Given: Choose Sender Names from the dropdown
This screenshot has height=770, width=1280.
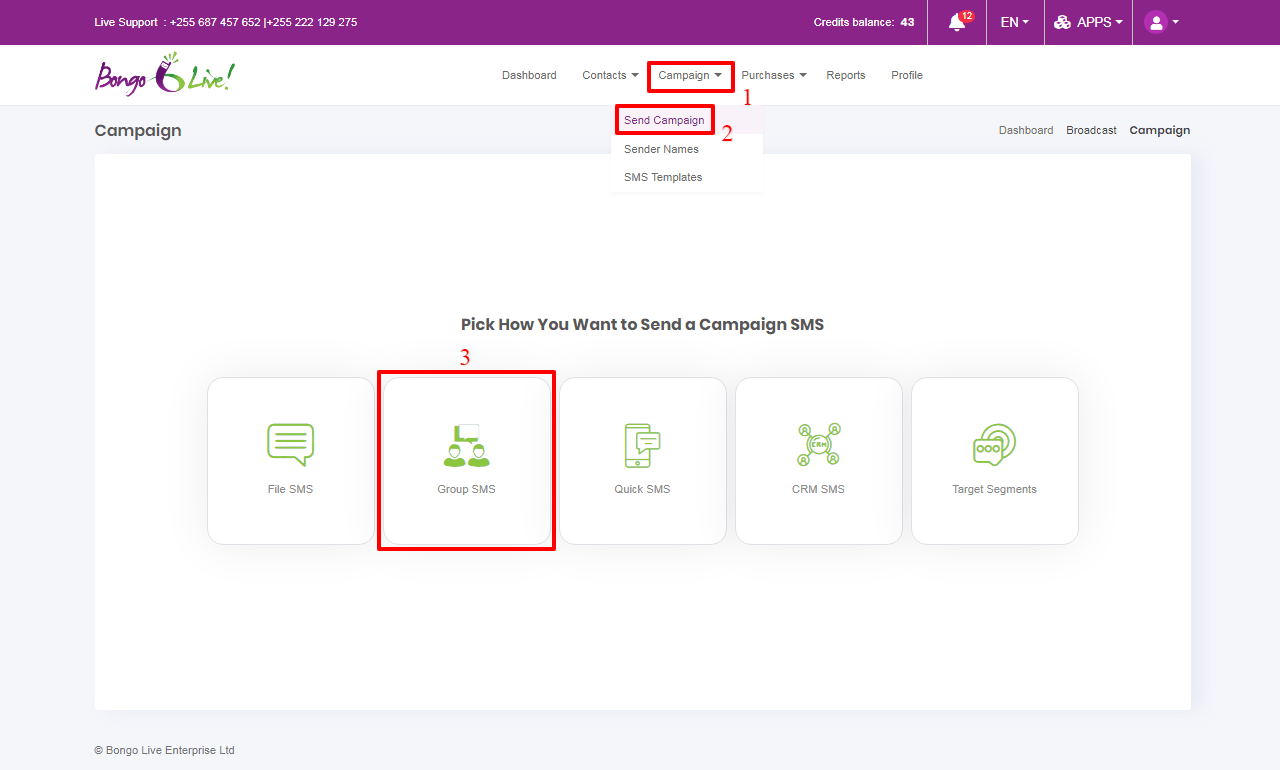Looking at the screenshot, I should 661,149.
